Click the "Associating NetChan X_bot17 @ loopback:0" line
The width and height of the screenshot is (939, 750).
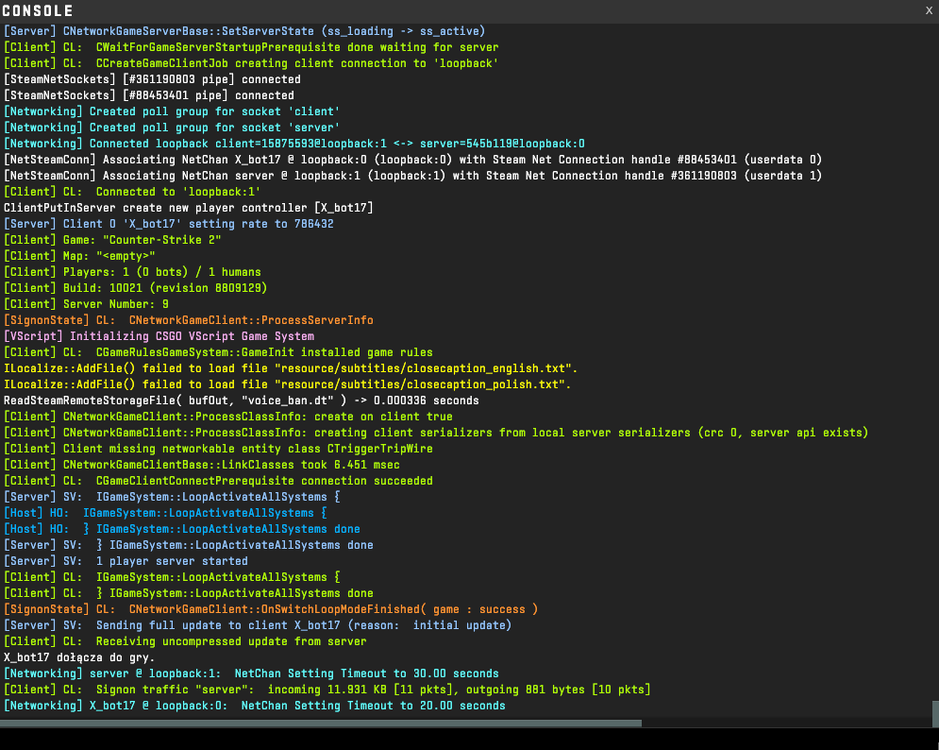(x=413, y=160)
